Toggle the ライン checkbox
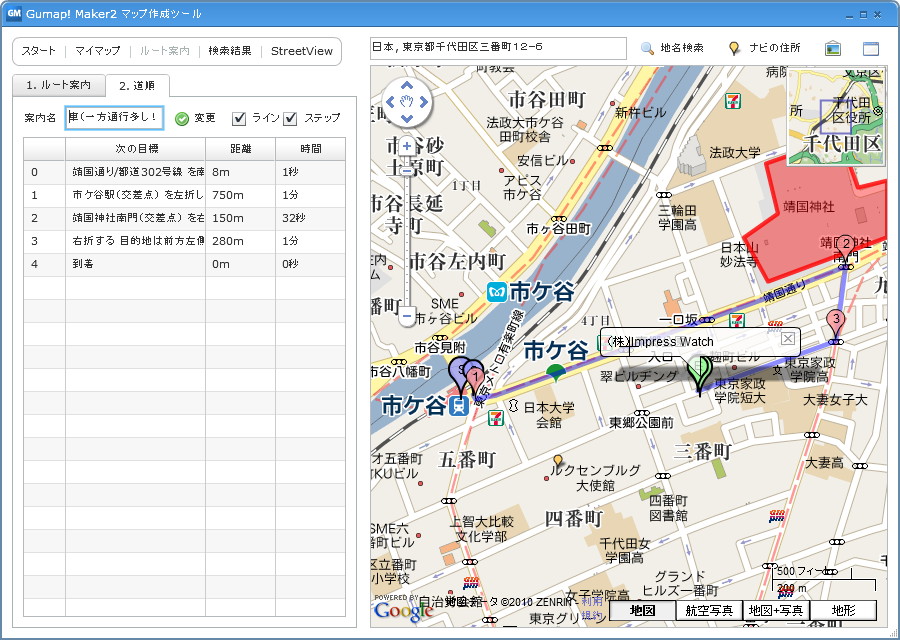Screen dimensions: 900x640 coord(238,117)
